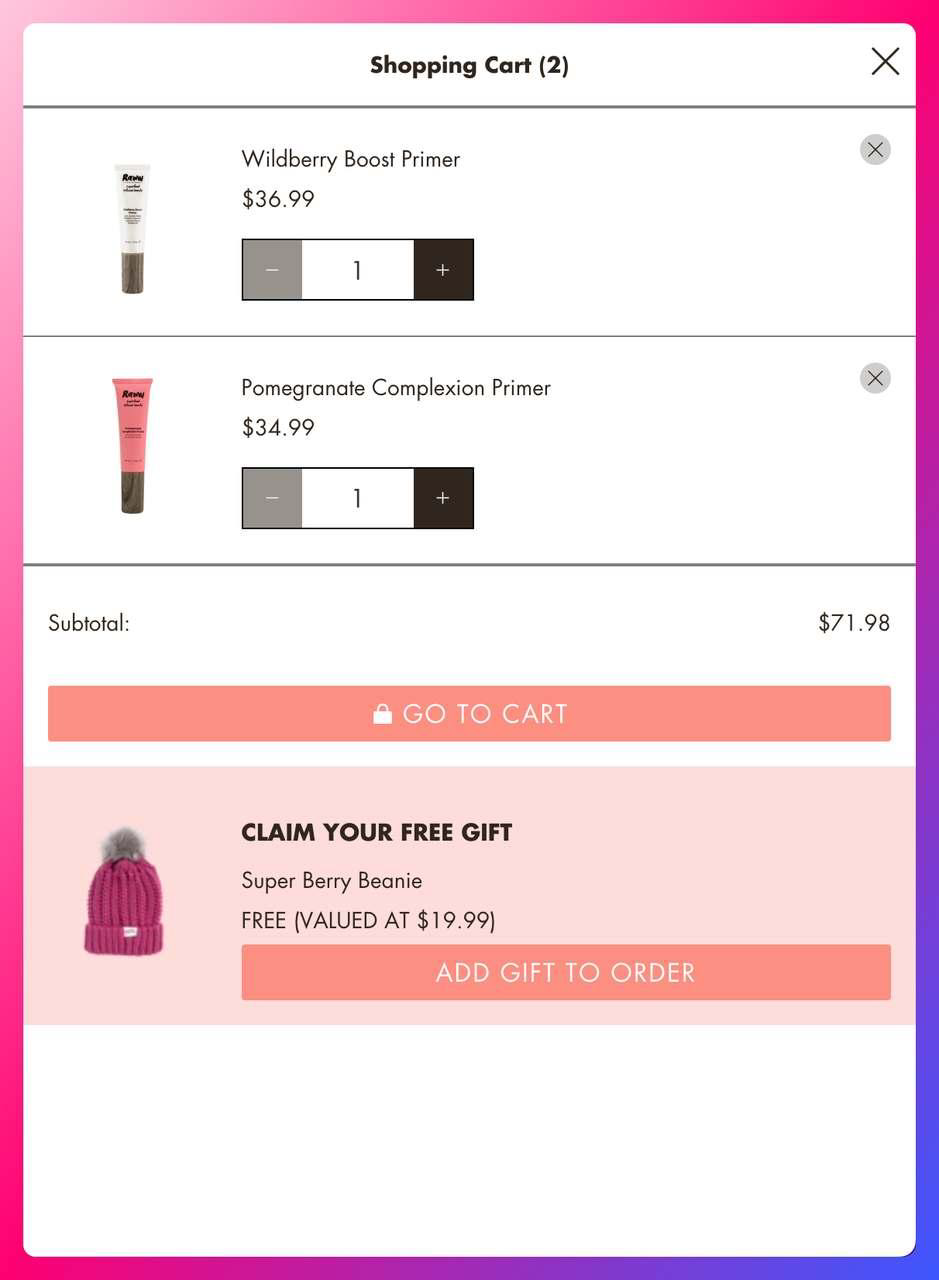
Task: Open the Wildberry Boost Primer product image
Action: click(x=132, y=229)
